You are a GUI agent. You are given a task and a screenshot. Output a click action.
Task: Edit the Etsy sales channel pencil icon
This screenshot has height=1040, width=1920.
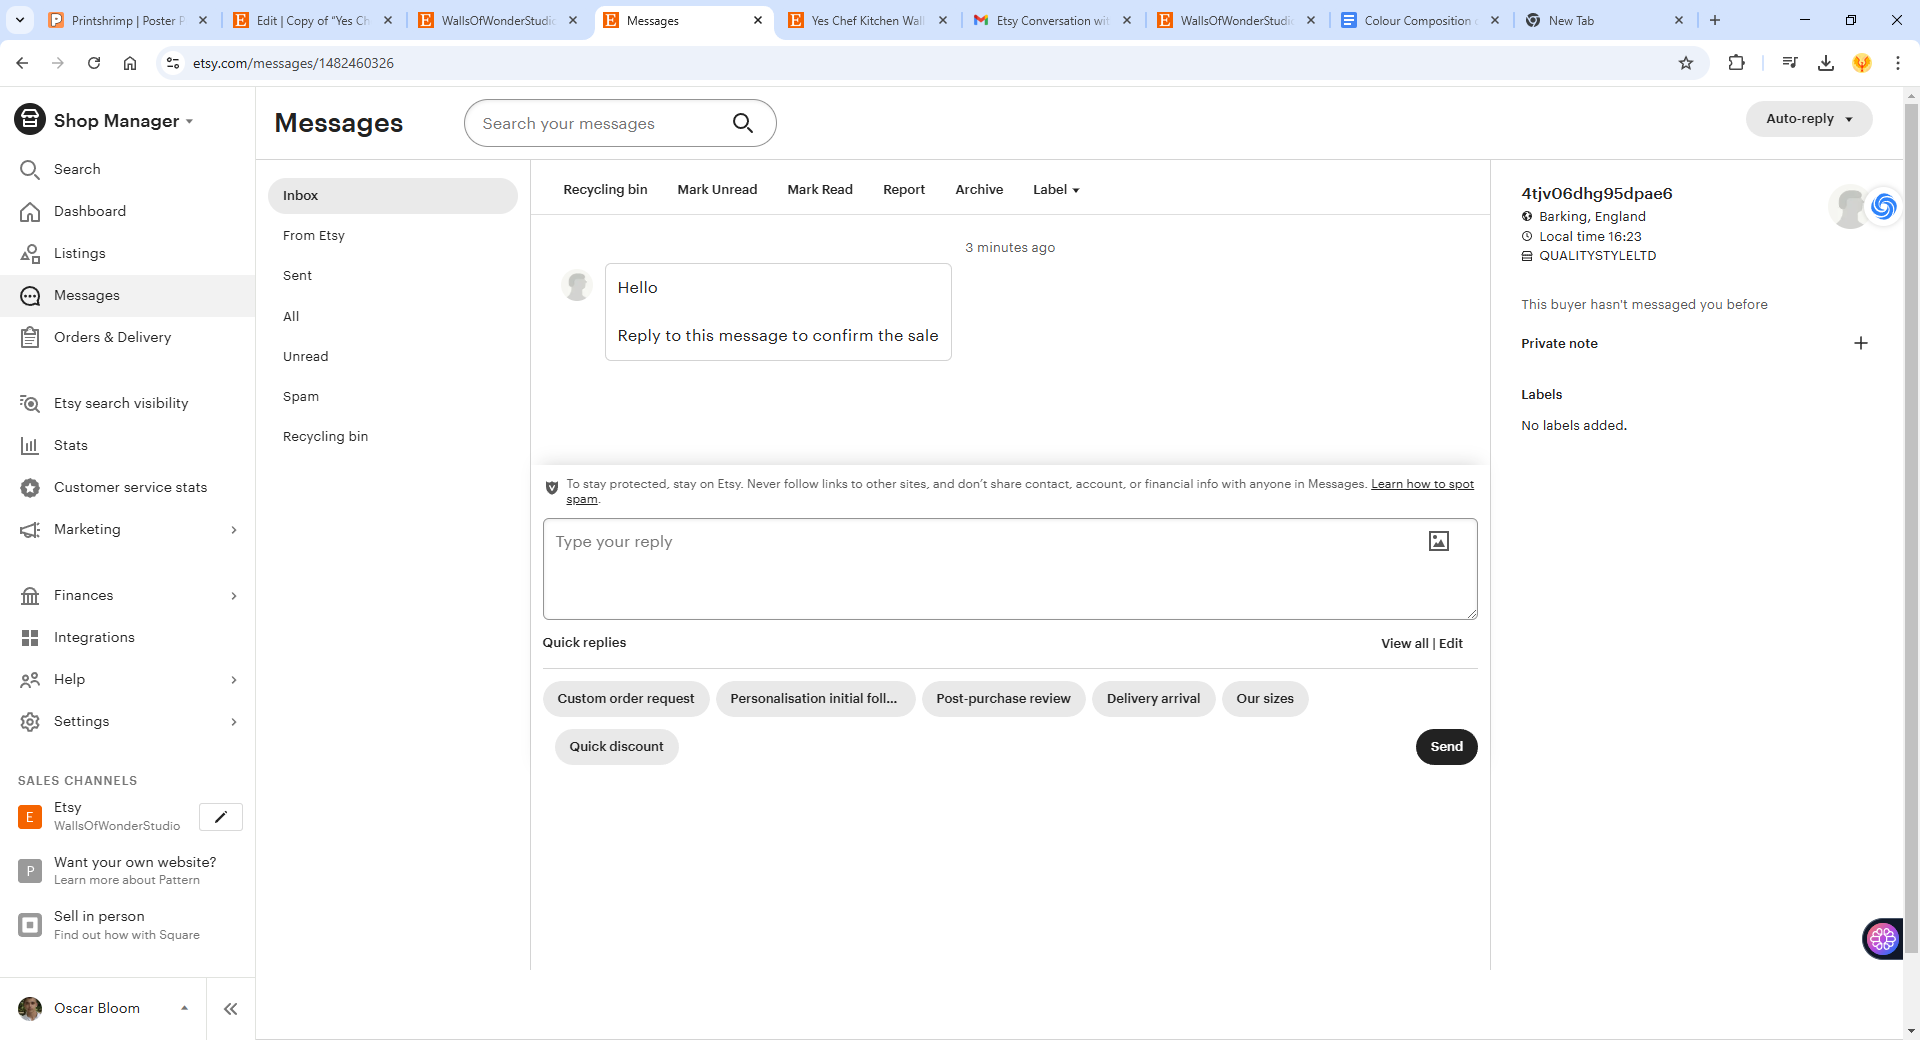221,817
